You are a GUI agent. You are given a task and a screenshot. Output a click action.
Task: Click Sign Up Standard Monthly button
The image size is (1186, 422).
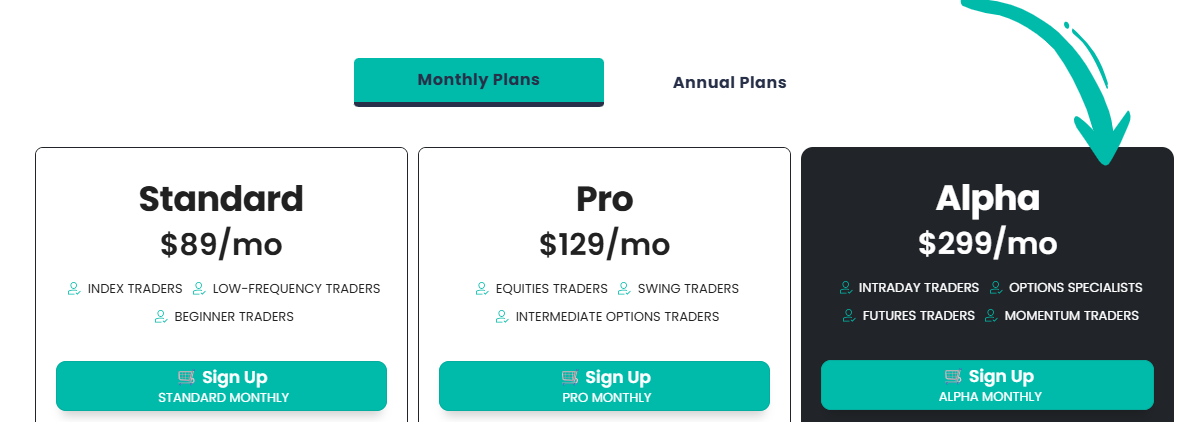tap(221, 386)
